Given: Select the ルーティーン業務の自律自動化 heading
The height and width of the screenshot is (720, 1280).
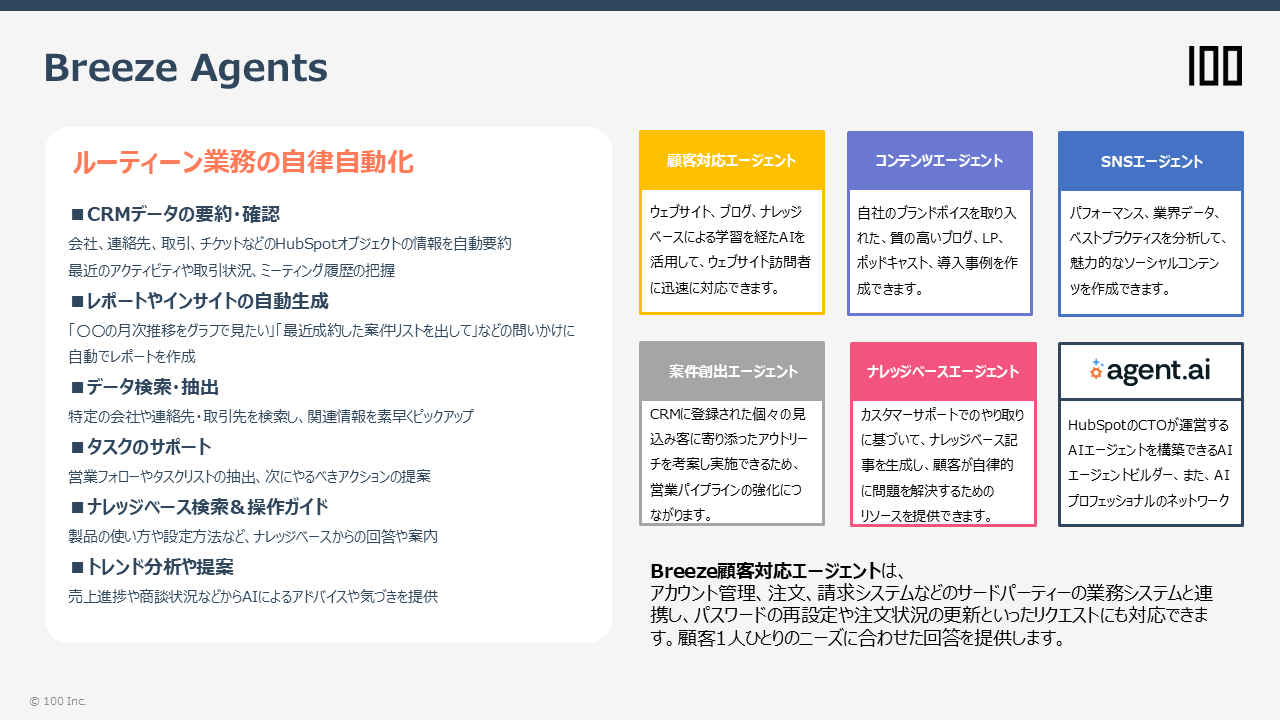Looking at the screenshot, I should (x=243, y=162).
